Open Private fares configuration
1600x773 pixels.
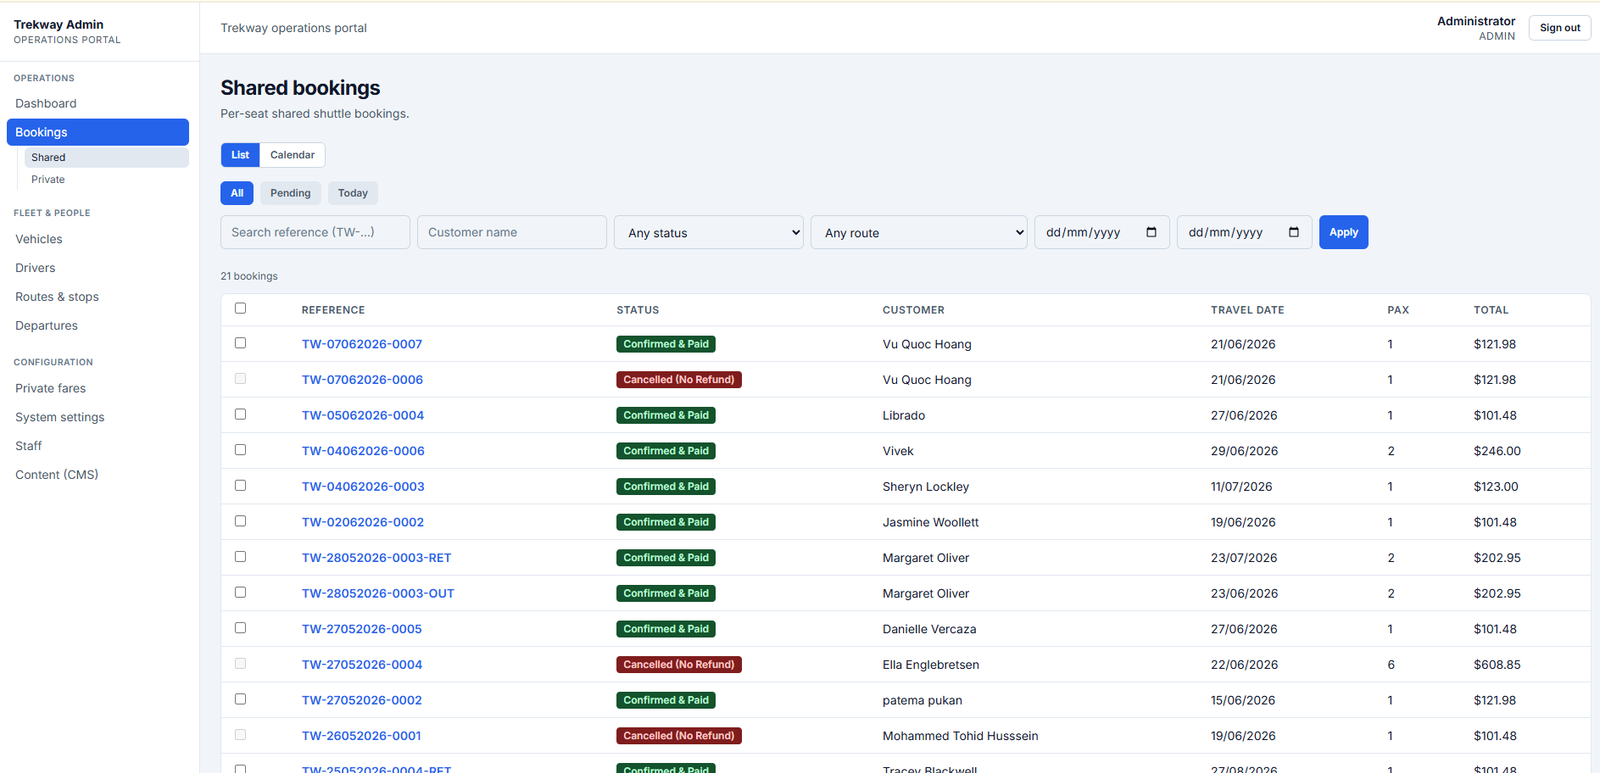pyautogui.click(x=98, y=388)
